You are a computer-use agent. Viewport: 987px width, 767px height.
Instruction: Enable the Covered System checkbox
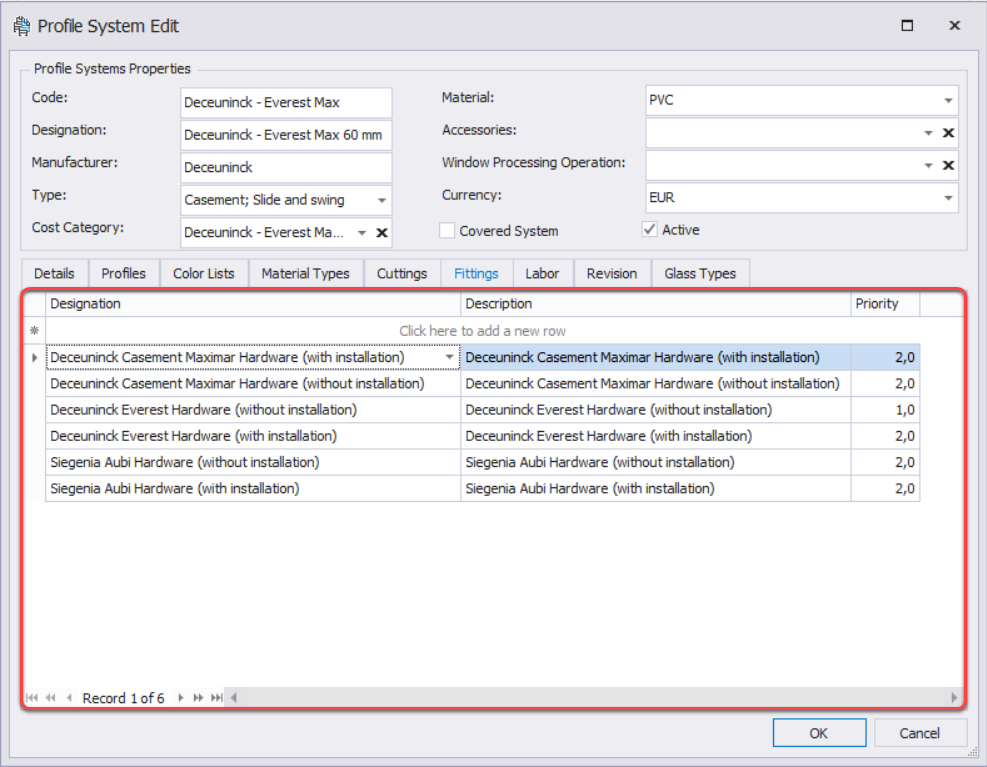tap(447, 231)
